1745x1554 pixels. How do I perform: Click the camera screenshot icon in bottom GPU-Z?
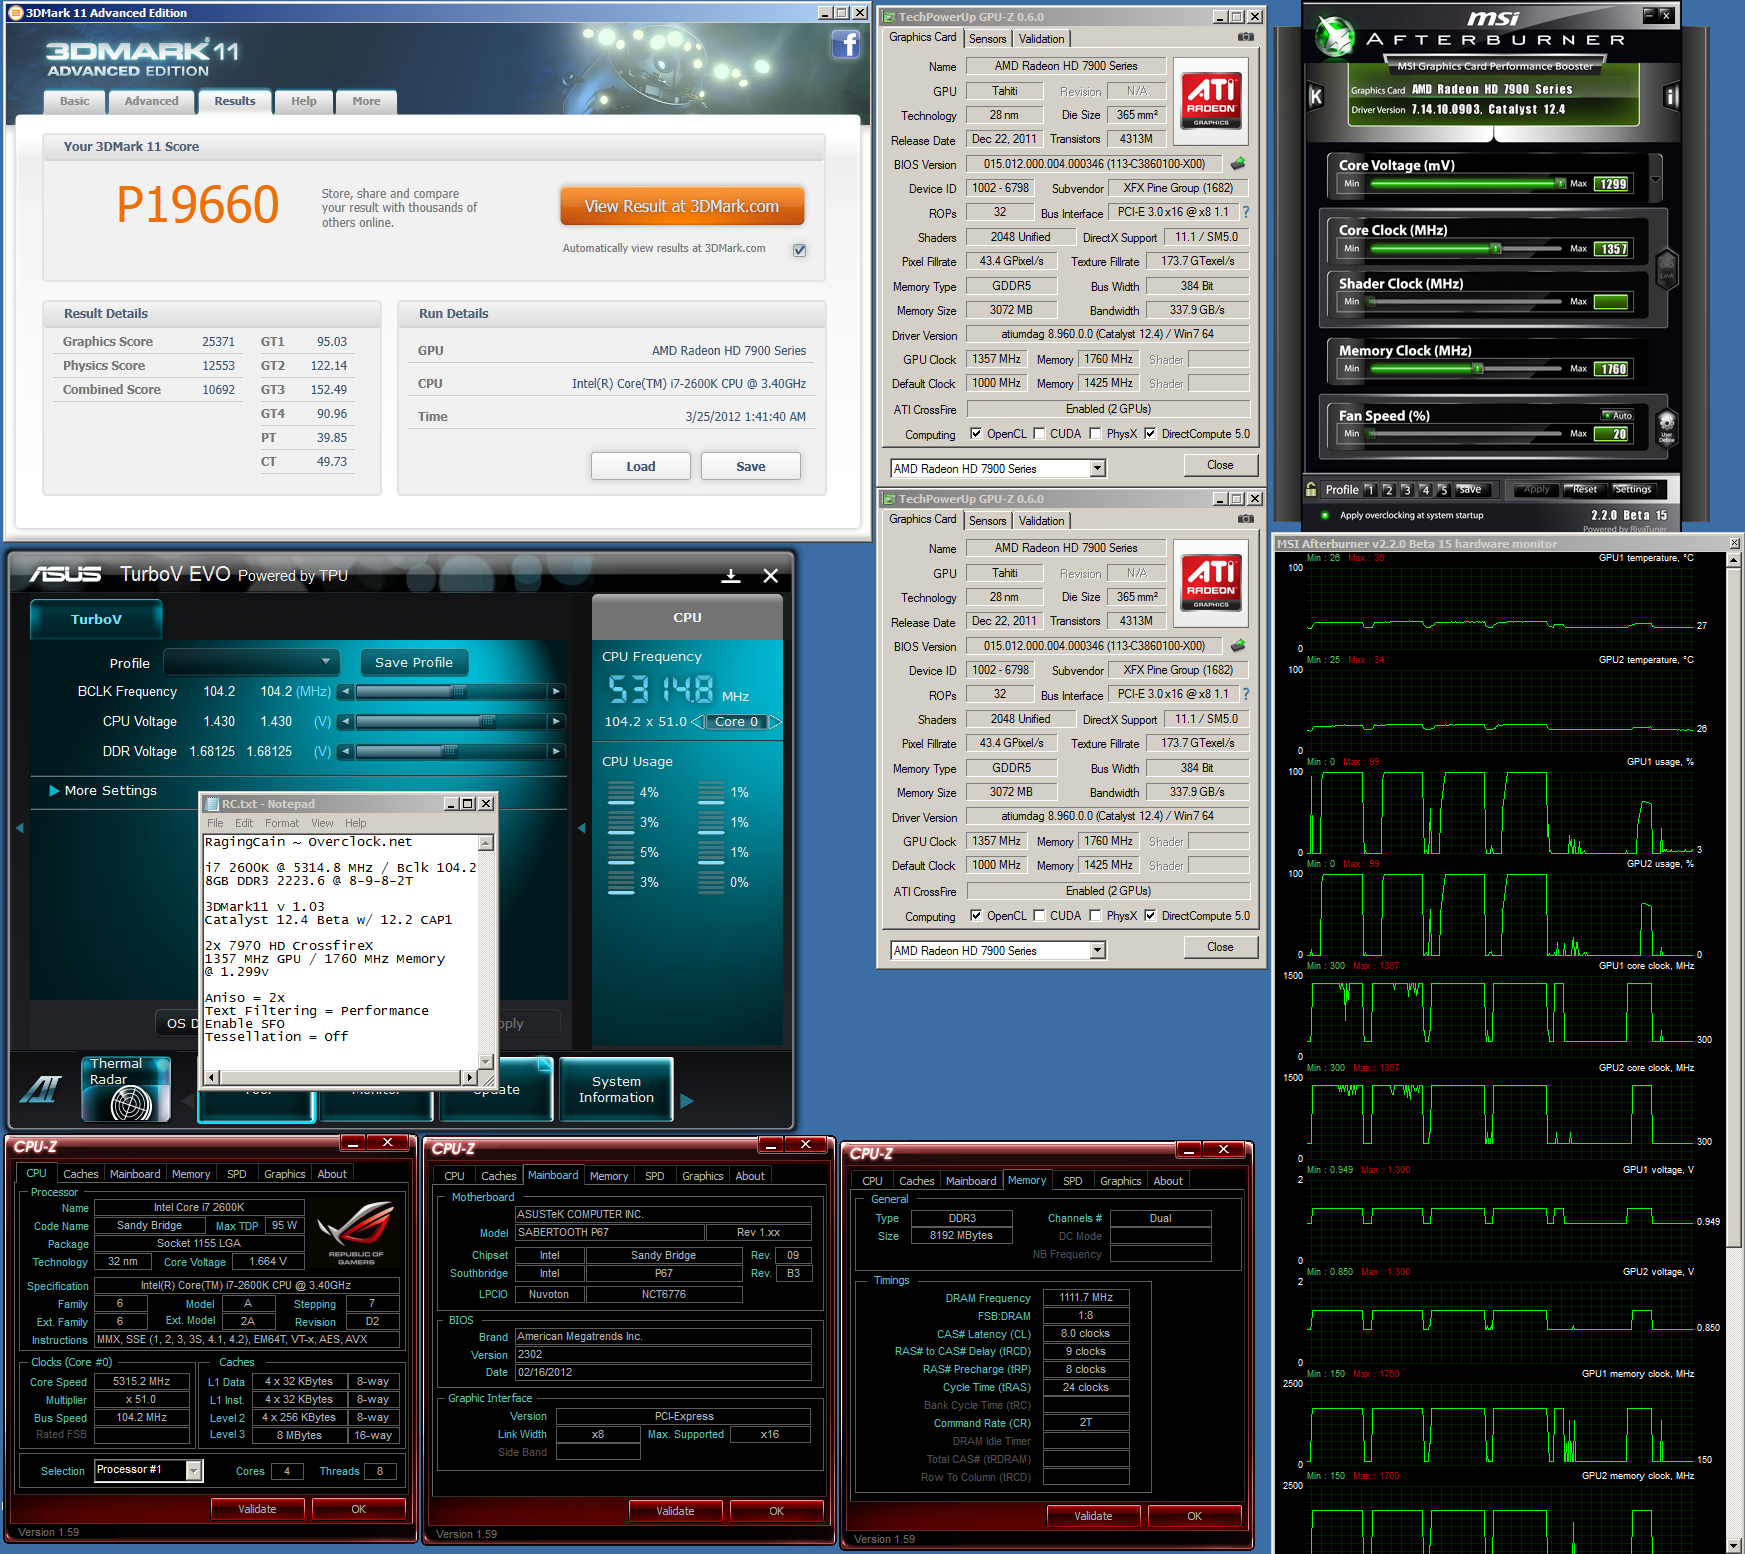pos(1245,519)
